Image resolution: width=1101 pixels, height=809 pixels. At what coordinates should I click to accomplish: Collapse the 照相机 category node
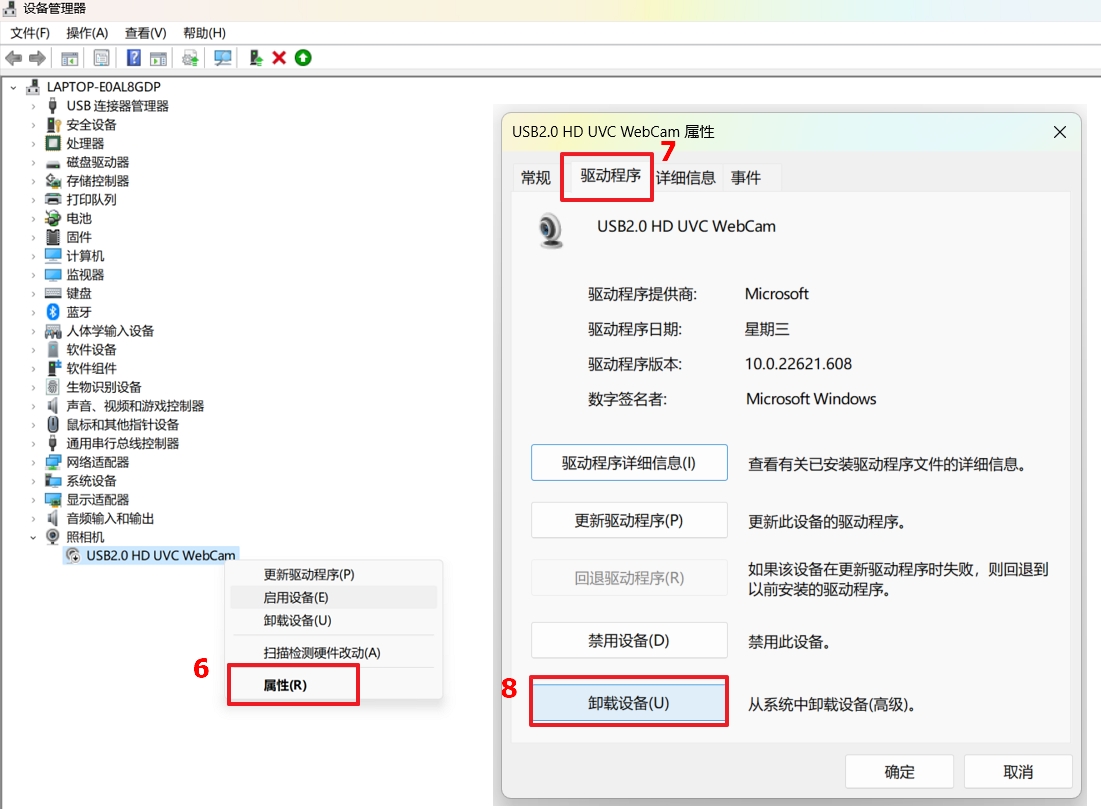[x=34, y=537]
